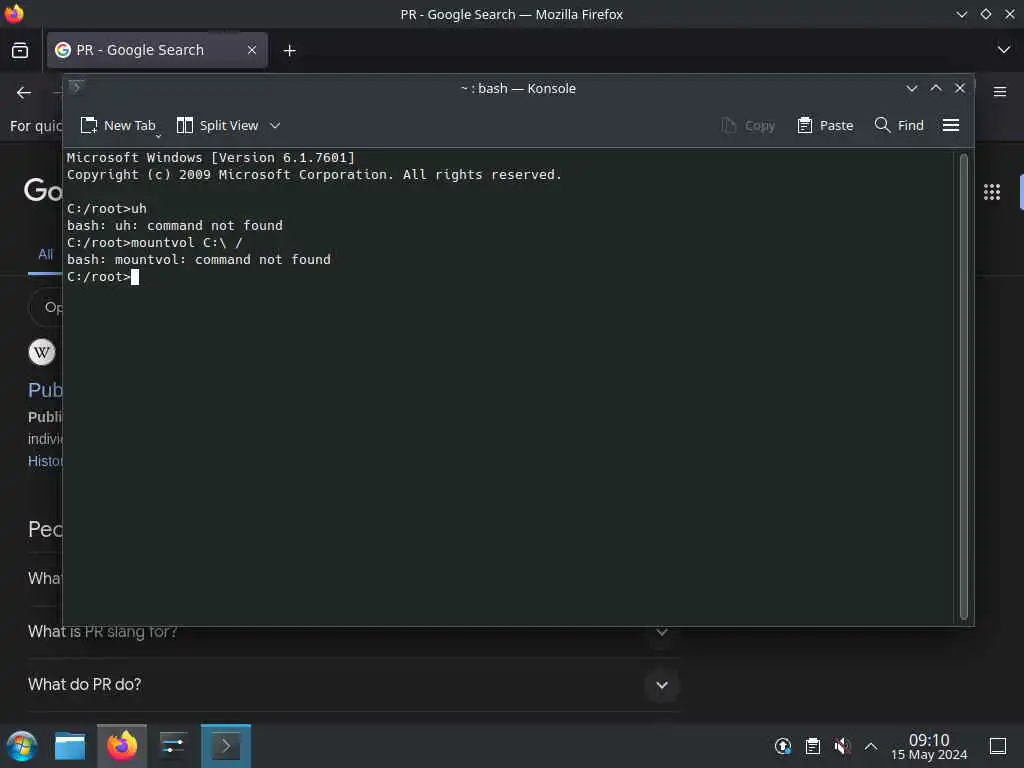Switch to Konsole in the taskbar
Screen dimensions: 1024x768
[226, 746]
